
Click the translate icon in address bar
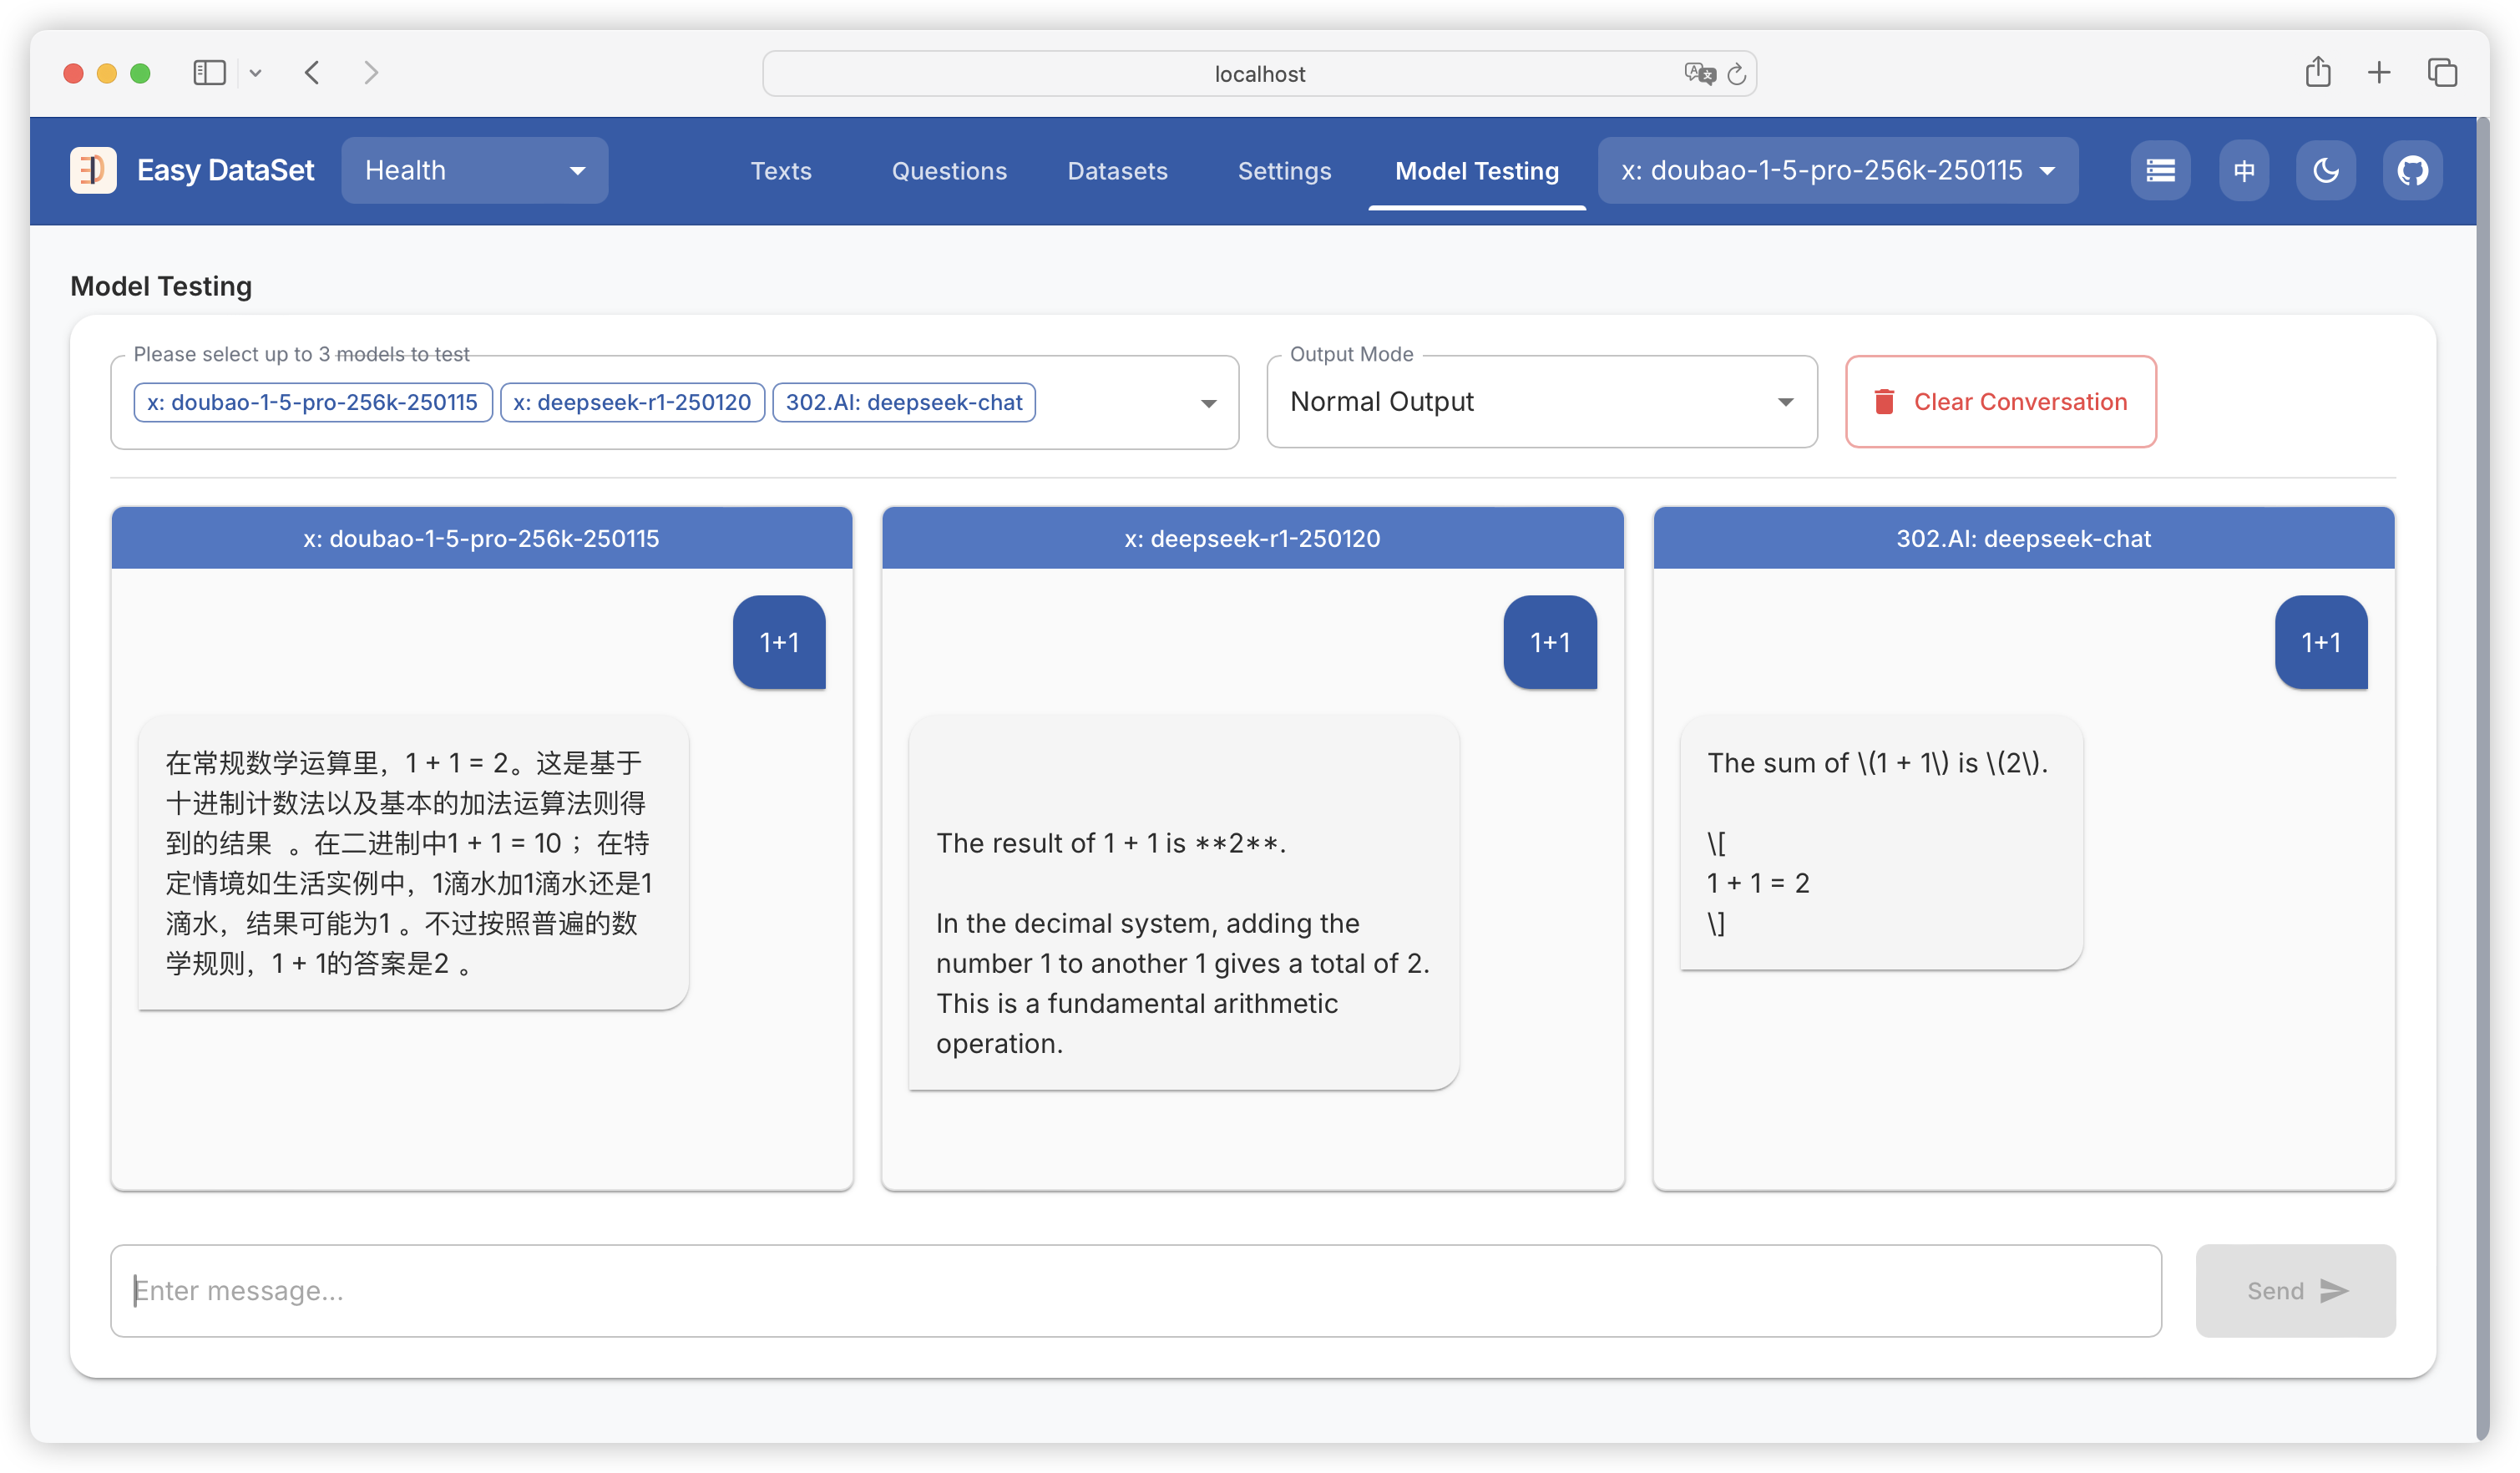[1698, 74]
